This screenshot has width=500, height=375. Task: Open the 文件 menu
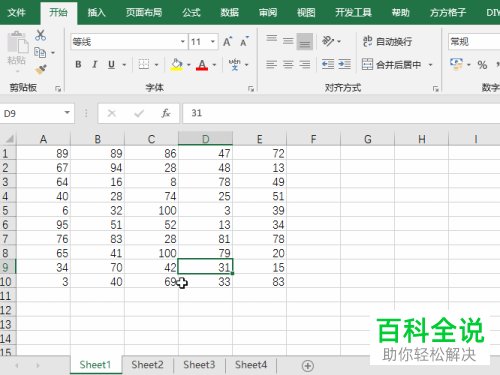tap(16, 13)
